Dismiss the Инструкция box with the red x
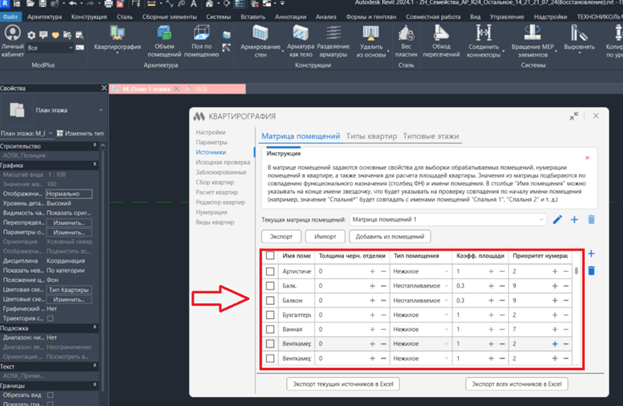The height and width of the screenshot is (406, 623). point(587,158)
